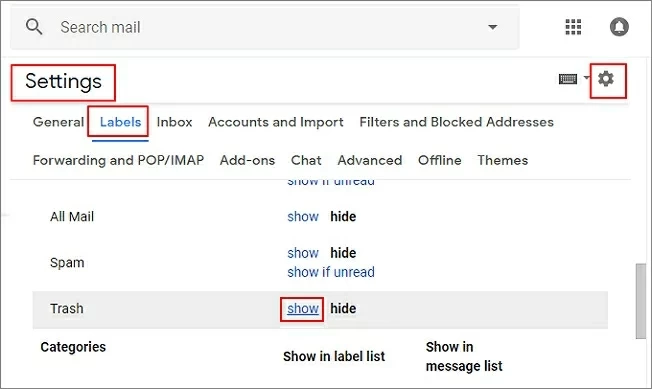Viewport: 652px width, 389px height.
Task: Open the Advanced tab
Action: pos(370,160)
